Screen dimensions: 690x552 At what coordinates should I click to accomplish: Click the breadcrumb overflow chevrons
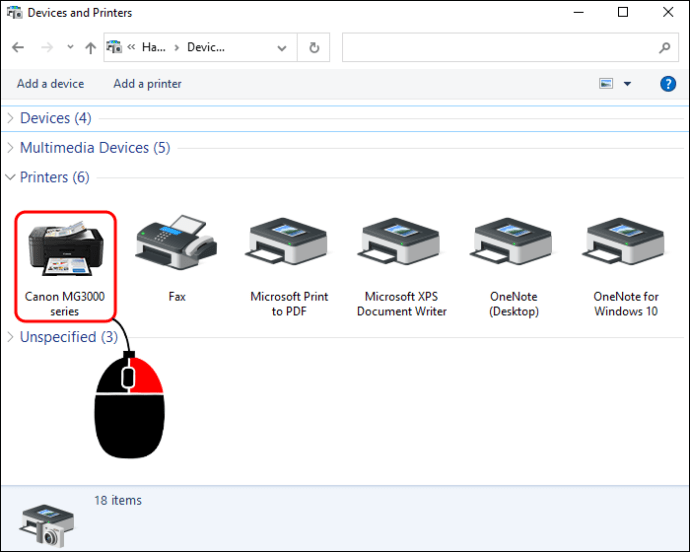click(x=131, y=47)
